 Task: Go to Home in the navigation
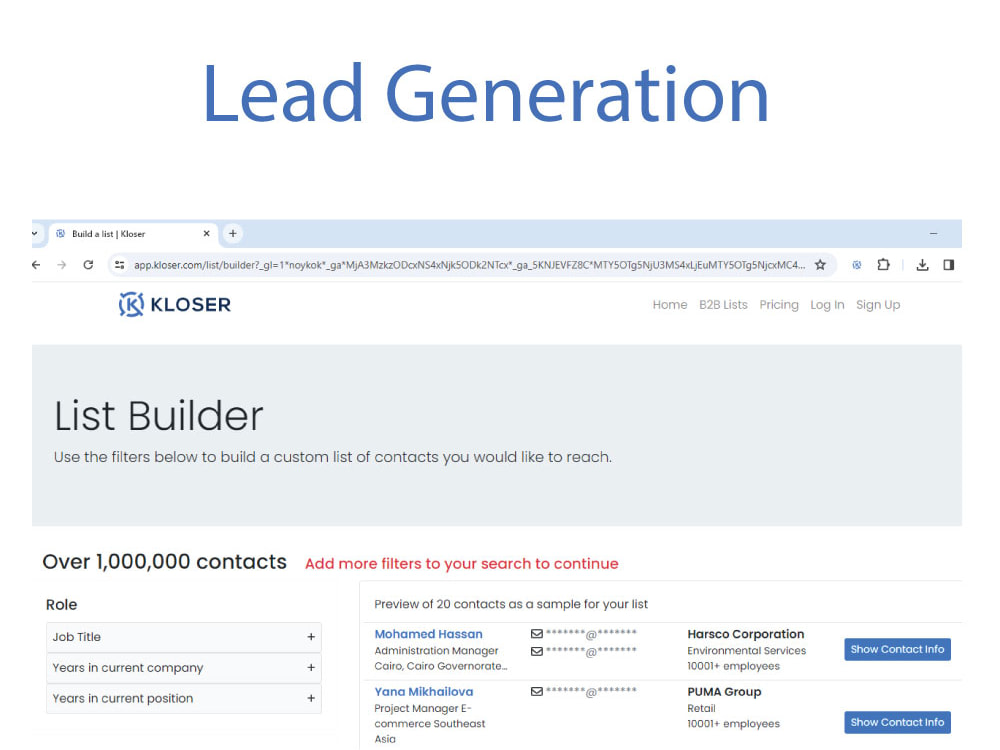pos(670,305)
